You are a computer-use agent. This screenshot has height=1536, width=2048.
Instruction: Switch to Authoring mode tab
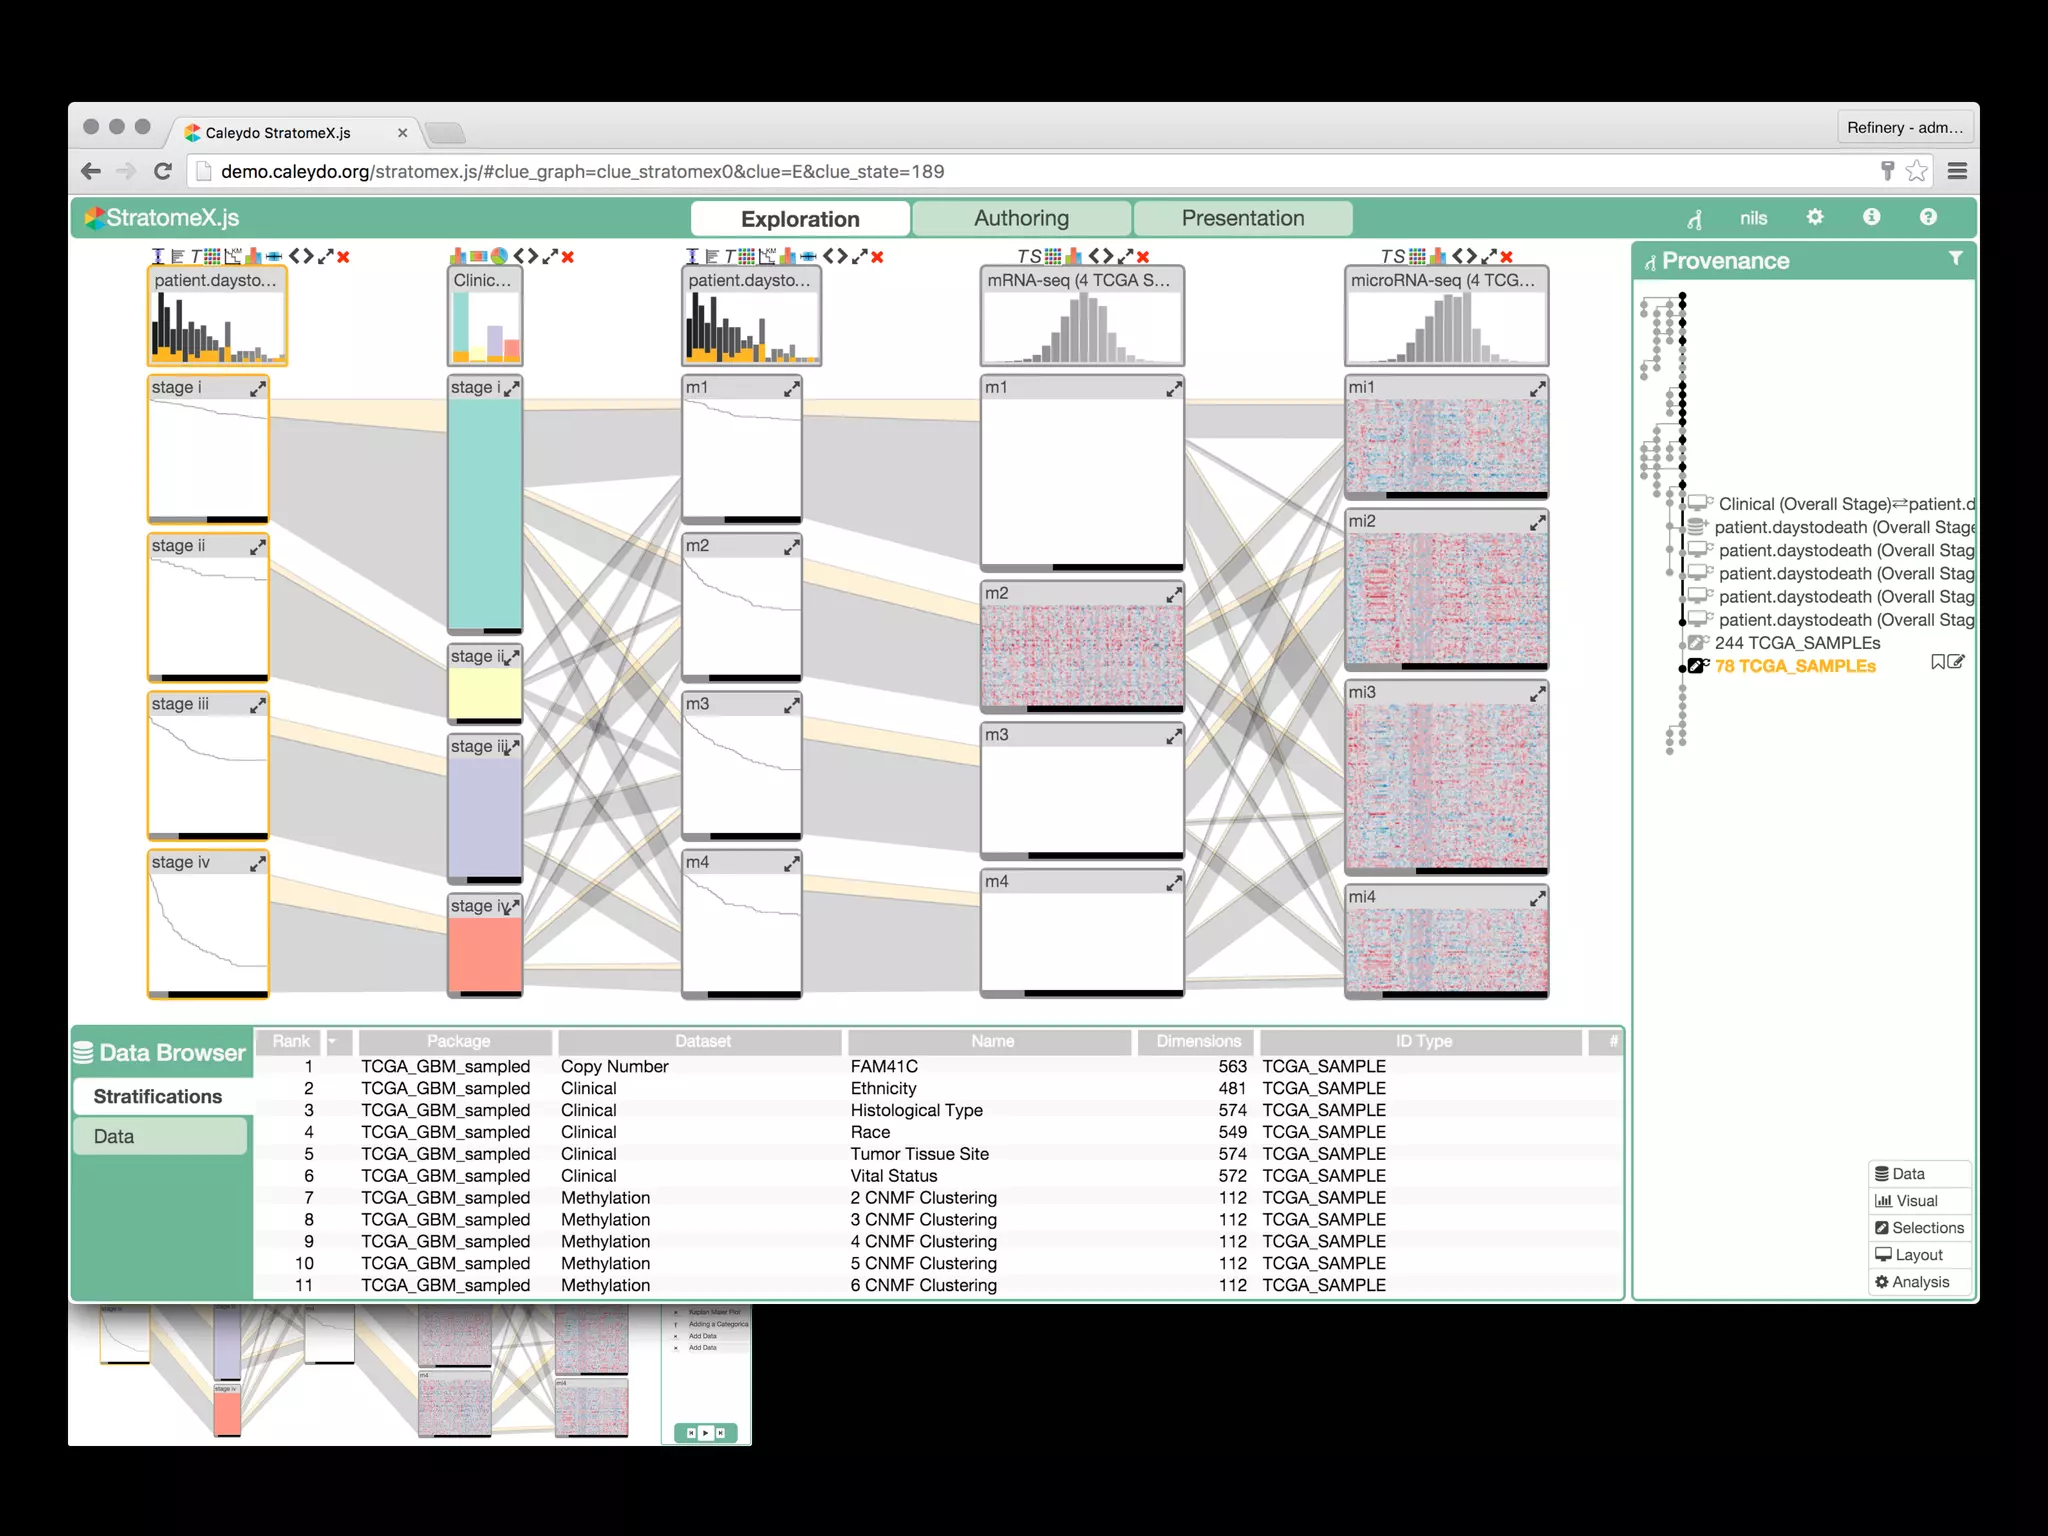(1021, 218)
